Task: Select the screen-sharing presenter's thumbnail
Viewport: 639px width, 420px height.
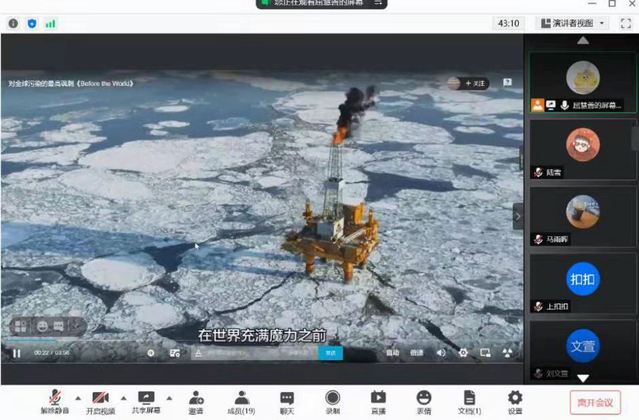Action: click(x=583, y=83)
